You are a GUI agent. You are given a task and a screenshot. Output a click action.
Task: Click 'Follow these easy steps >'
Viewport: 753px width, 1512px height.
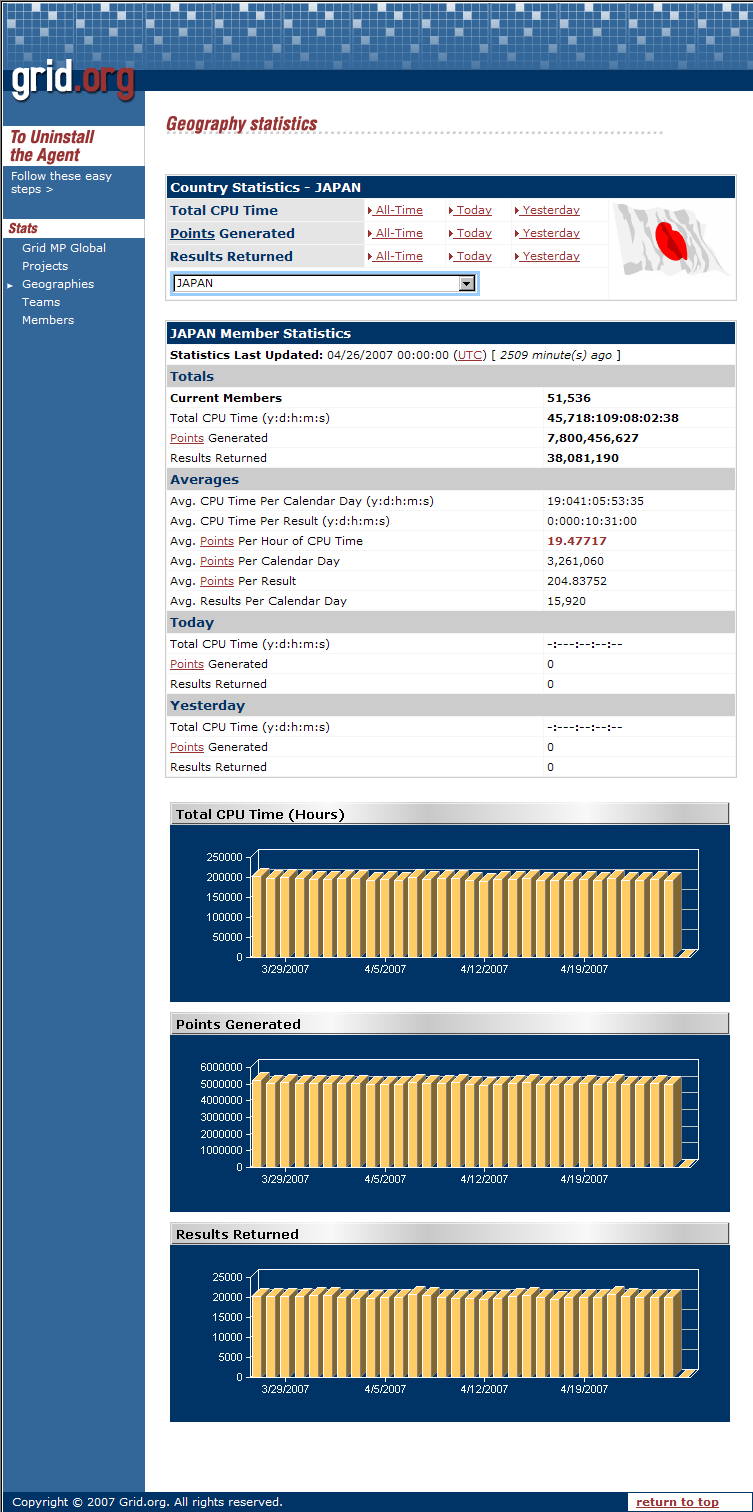(61, 182)
